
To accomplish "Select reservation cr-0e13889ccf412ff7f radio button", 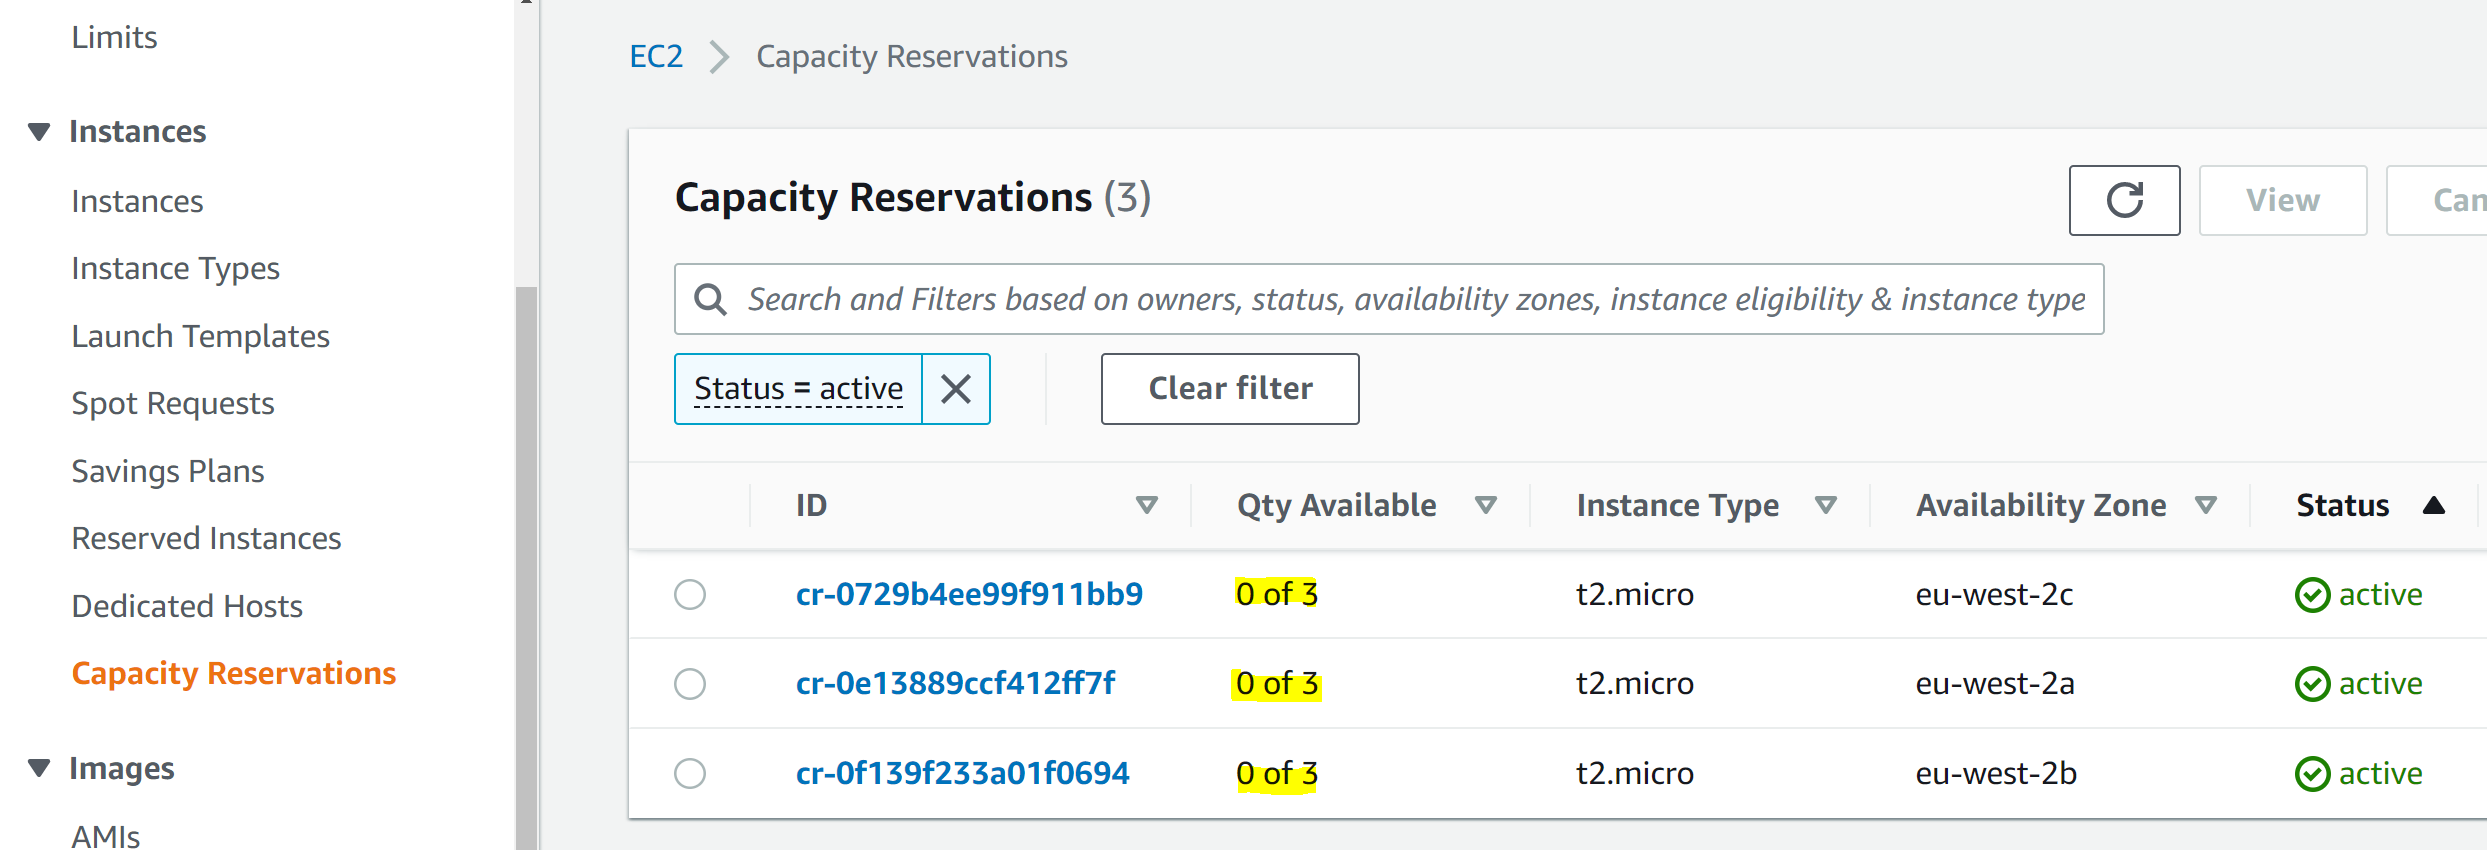I will coord(690,684).
